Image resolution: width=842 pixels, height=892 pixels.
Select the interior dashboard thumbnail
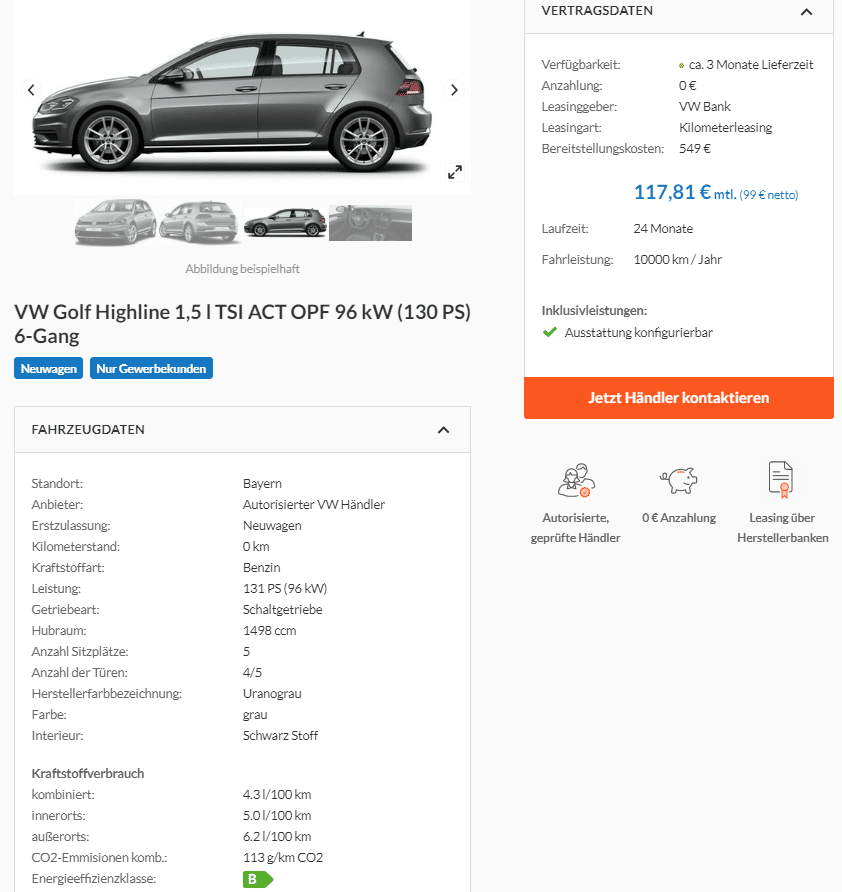pyautogui.click(x=370, y=223)
